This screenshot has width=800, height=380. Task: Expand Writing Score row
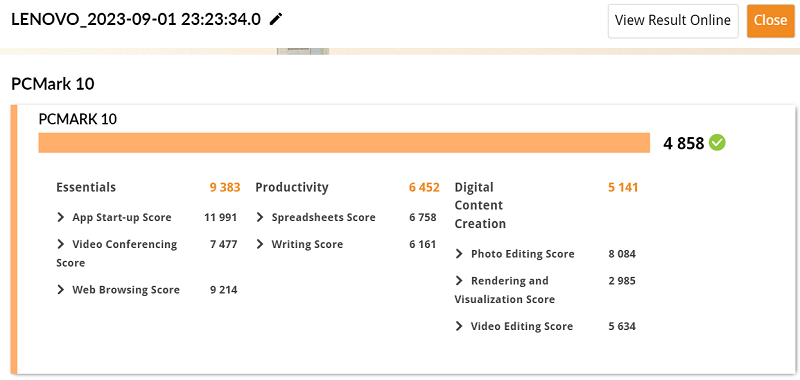tap(260, 244)
